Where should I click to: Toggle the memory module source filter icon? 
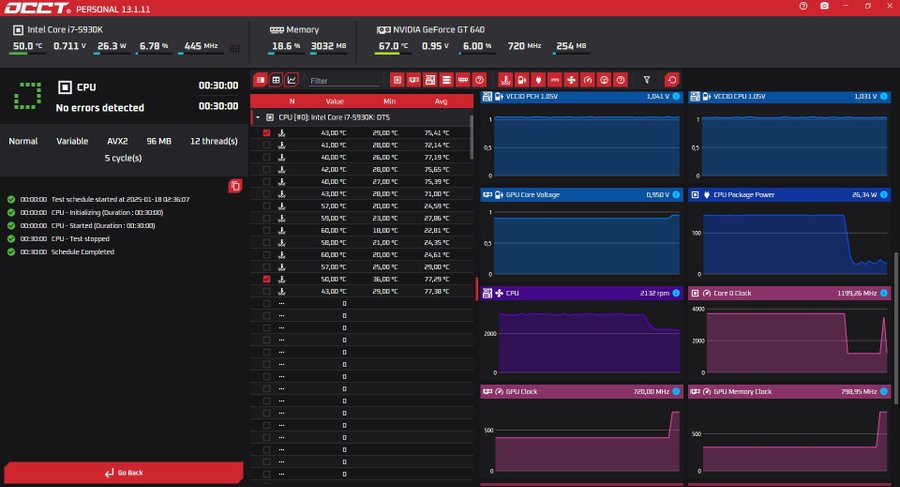click(463, 80)
